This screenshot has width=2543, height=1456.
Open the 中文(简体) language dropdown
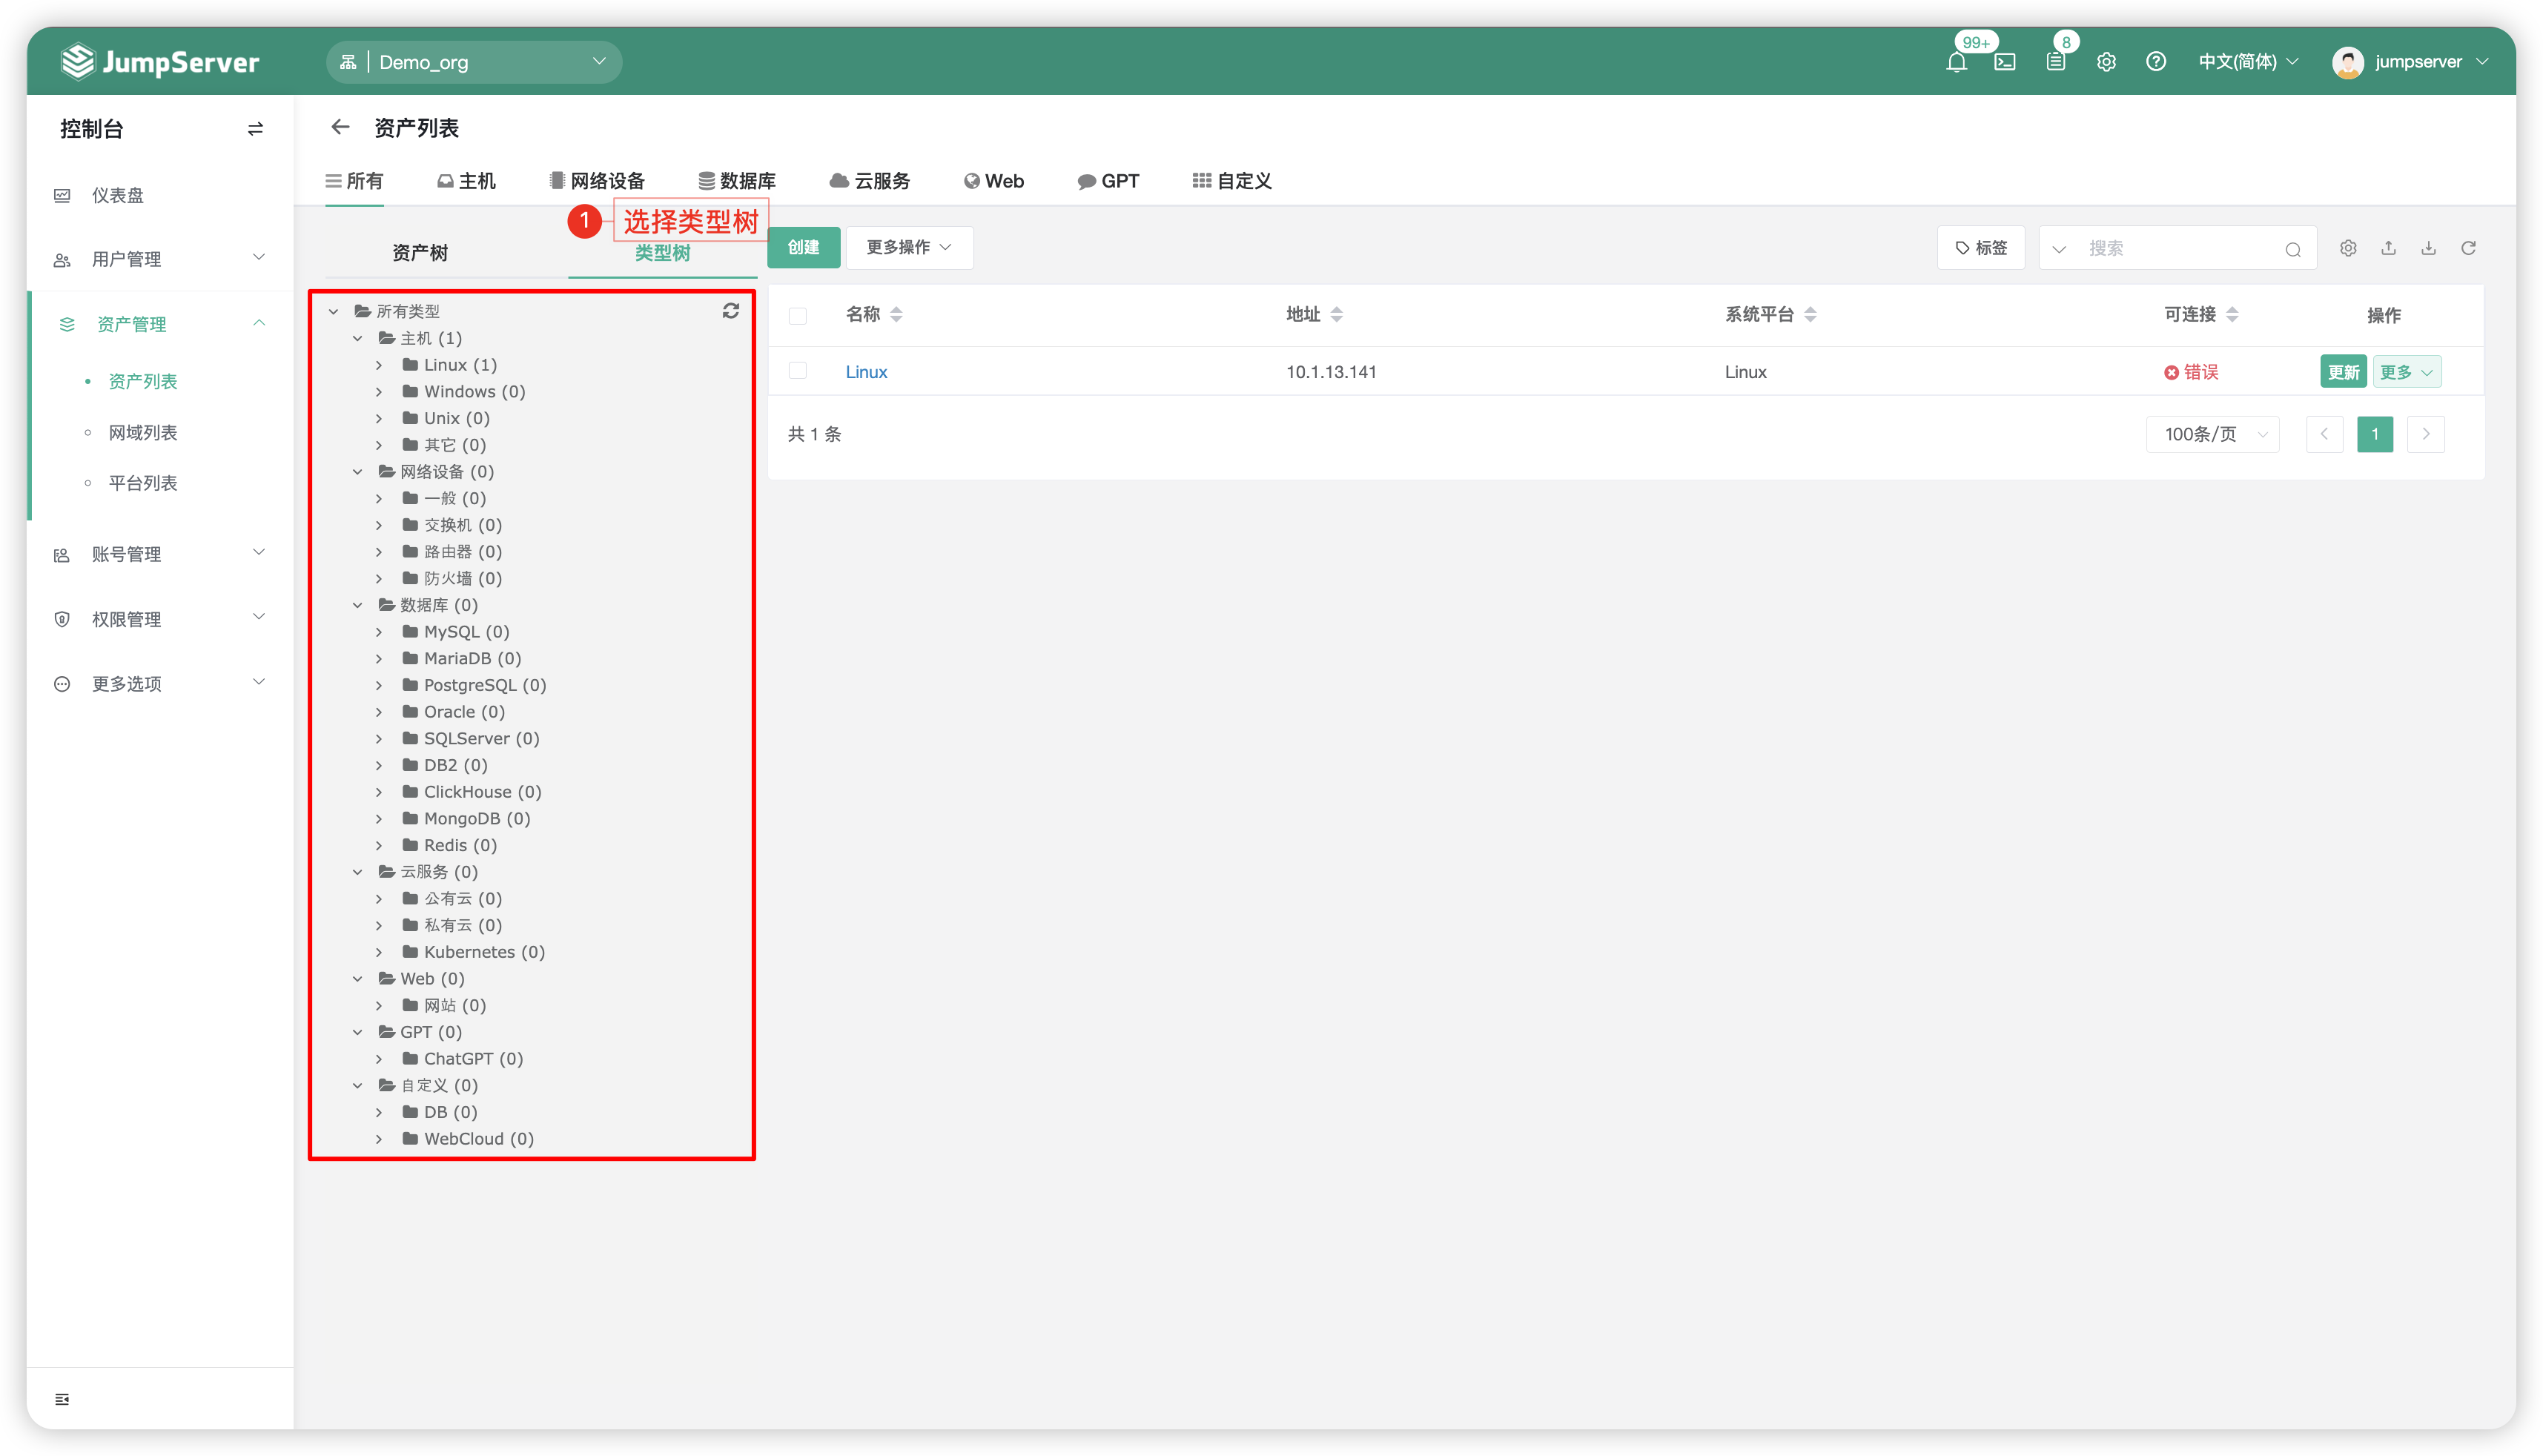(2248, 62)
